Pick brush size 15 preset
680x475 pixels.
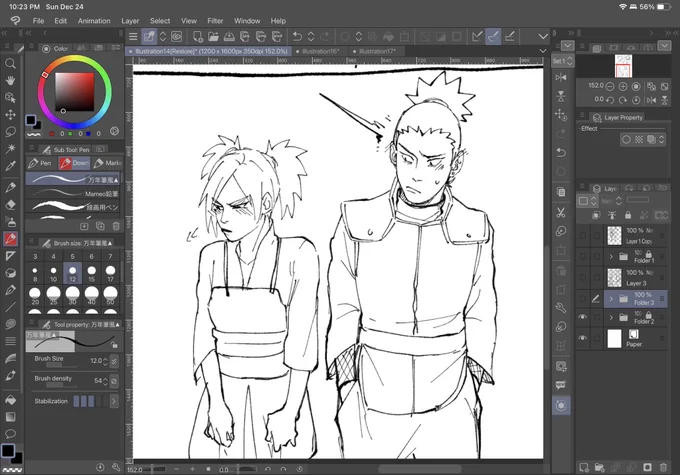click(x=92, y=274)
